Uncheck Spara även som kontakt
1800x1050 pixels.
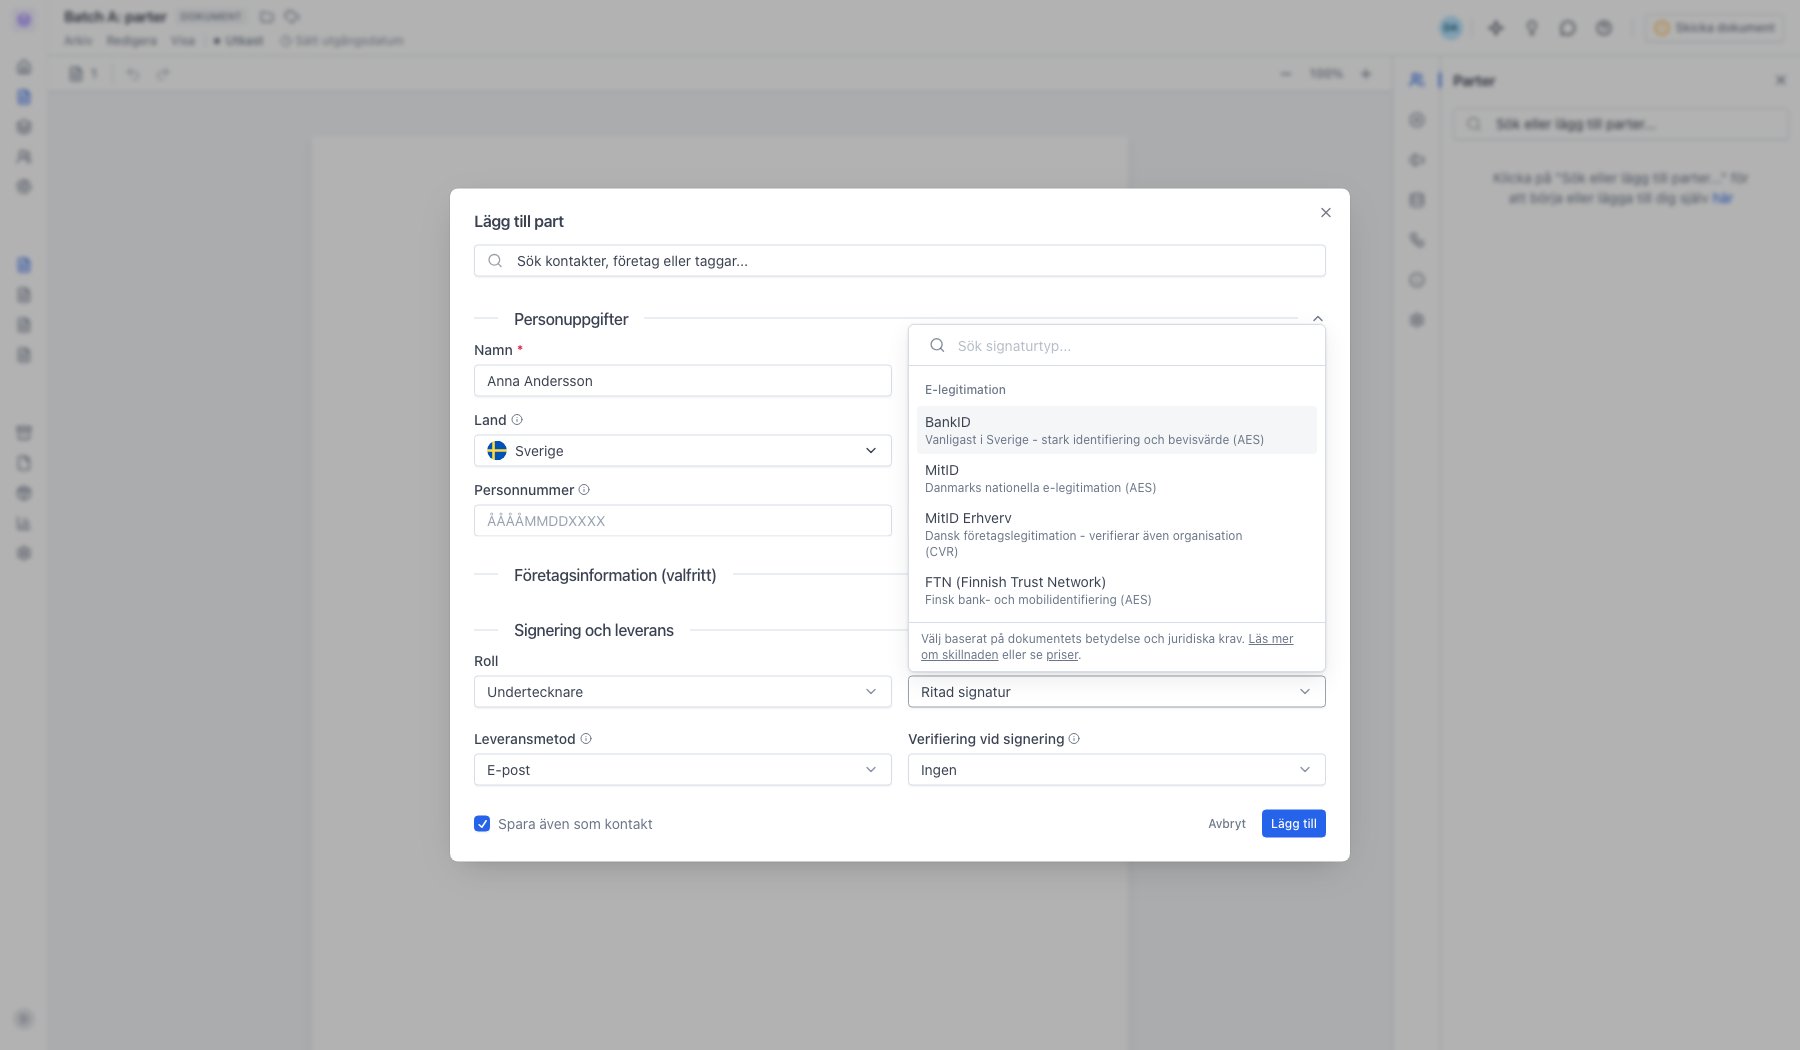482,824
